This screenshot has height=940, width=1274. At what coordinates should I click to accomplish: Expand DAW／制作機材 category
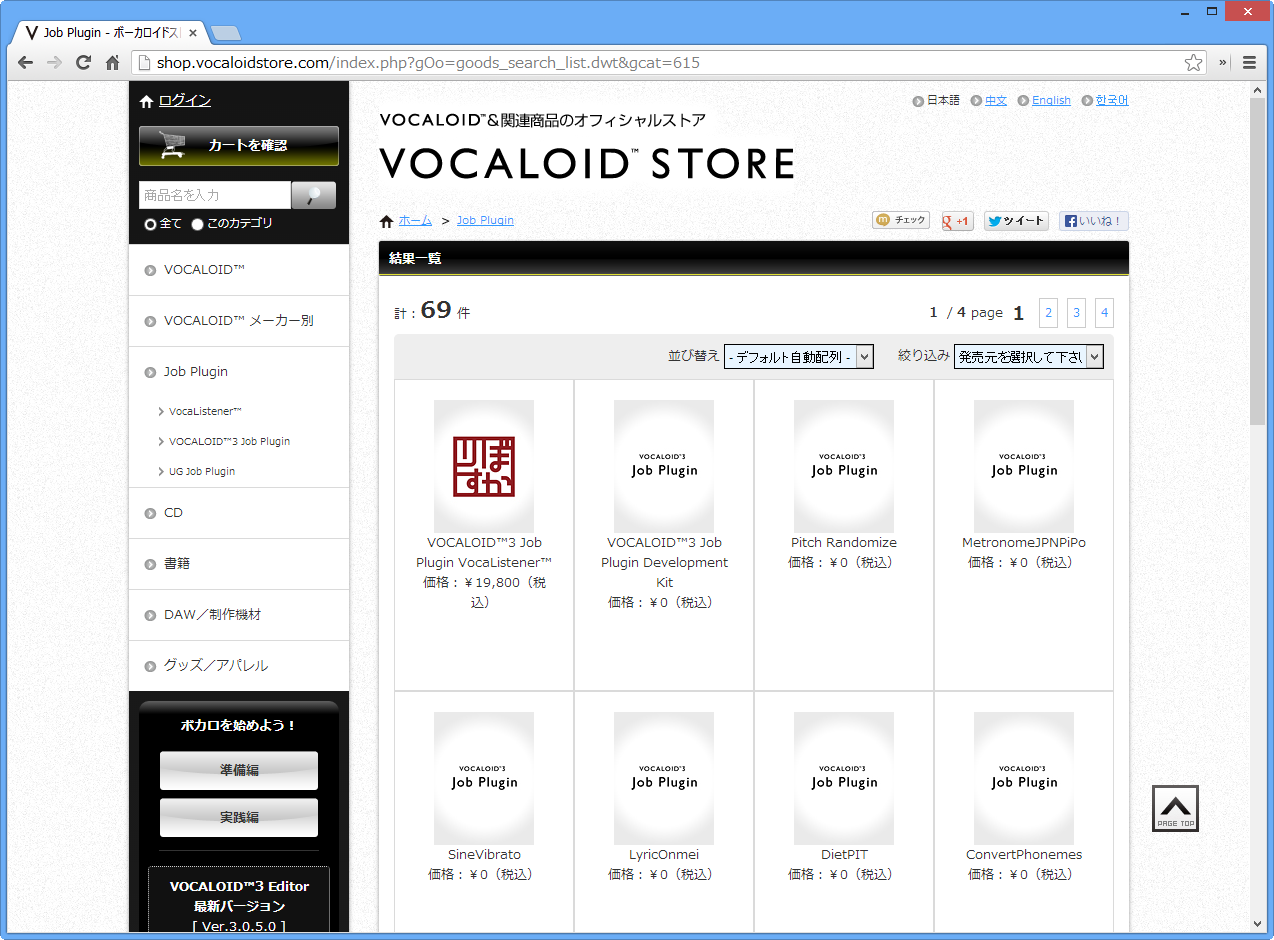239,615
